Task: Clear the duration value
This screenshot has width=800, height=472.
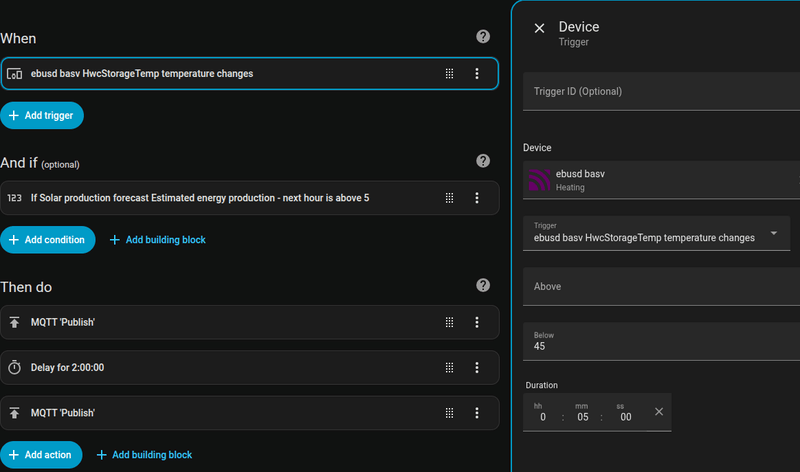Action: [x=659, y=412]
